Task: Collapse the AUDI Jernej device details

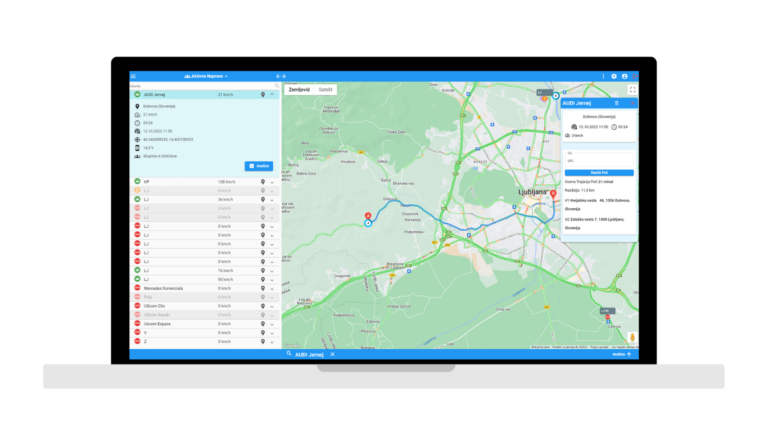Action: 272,95
